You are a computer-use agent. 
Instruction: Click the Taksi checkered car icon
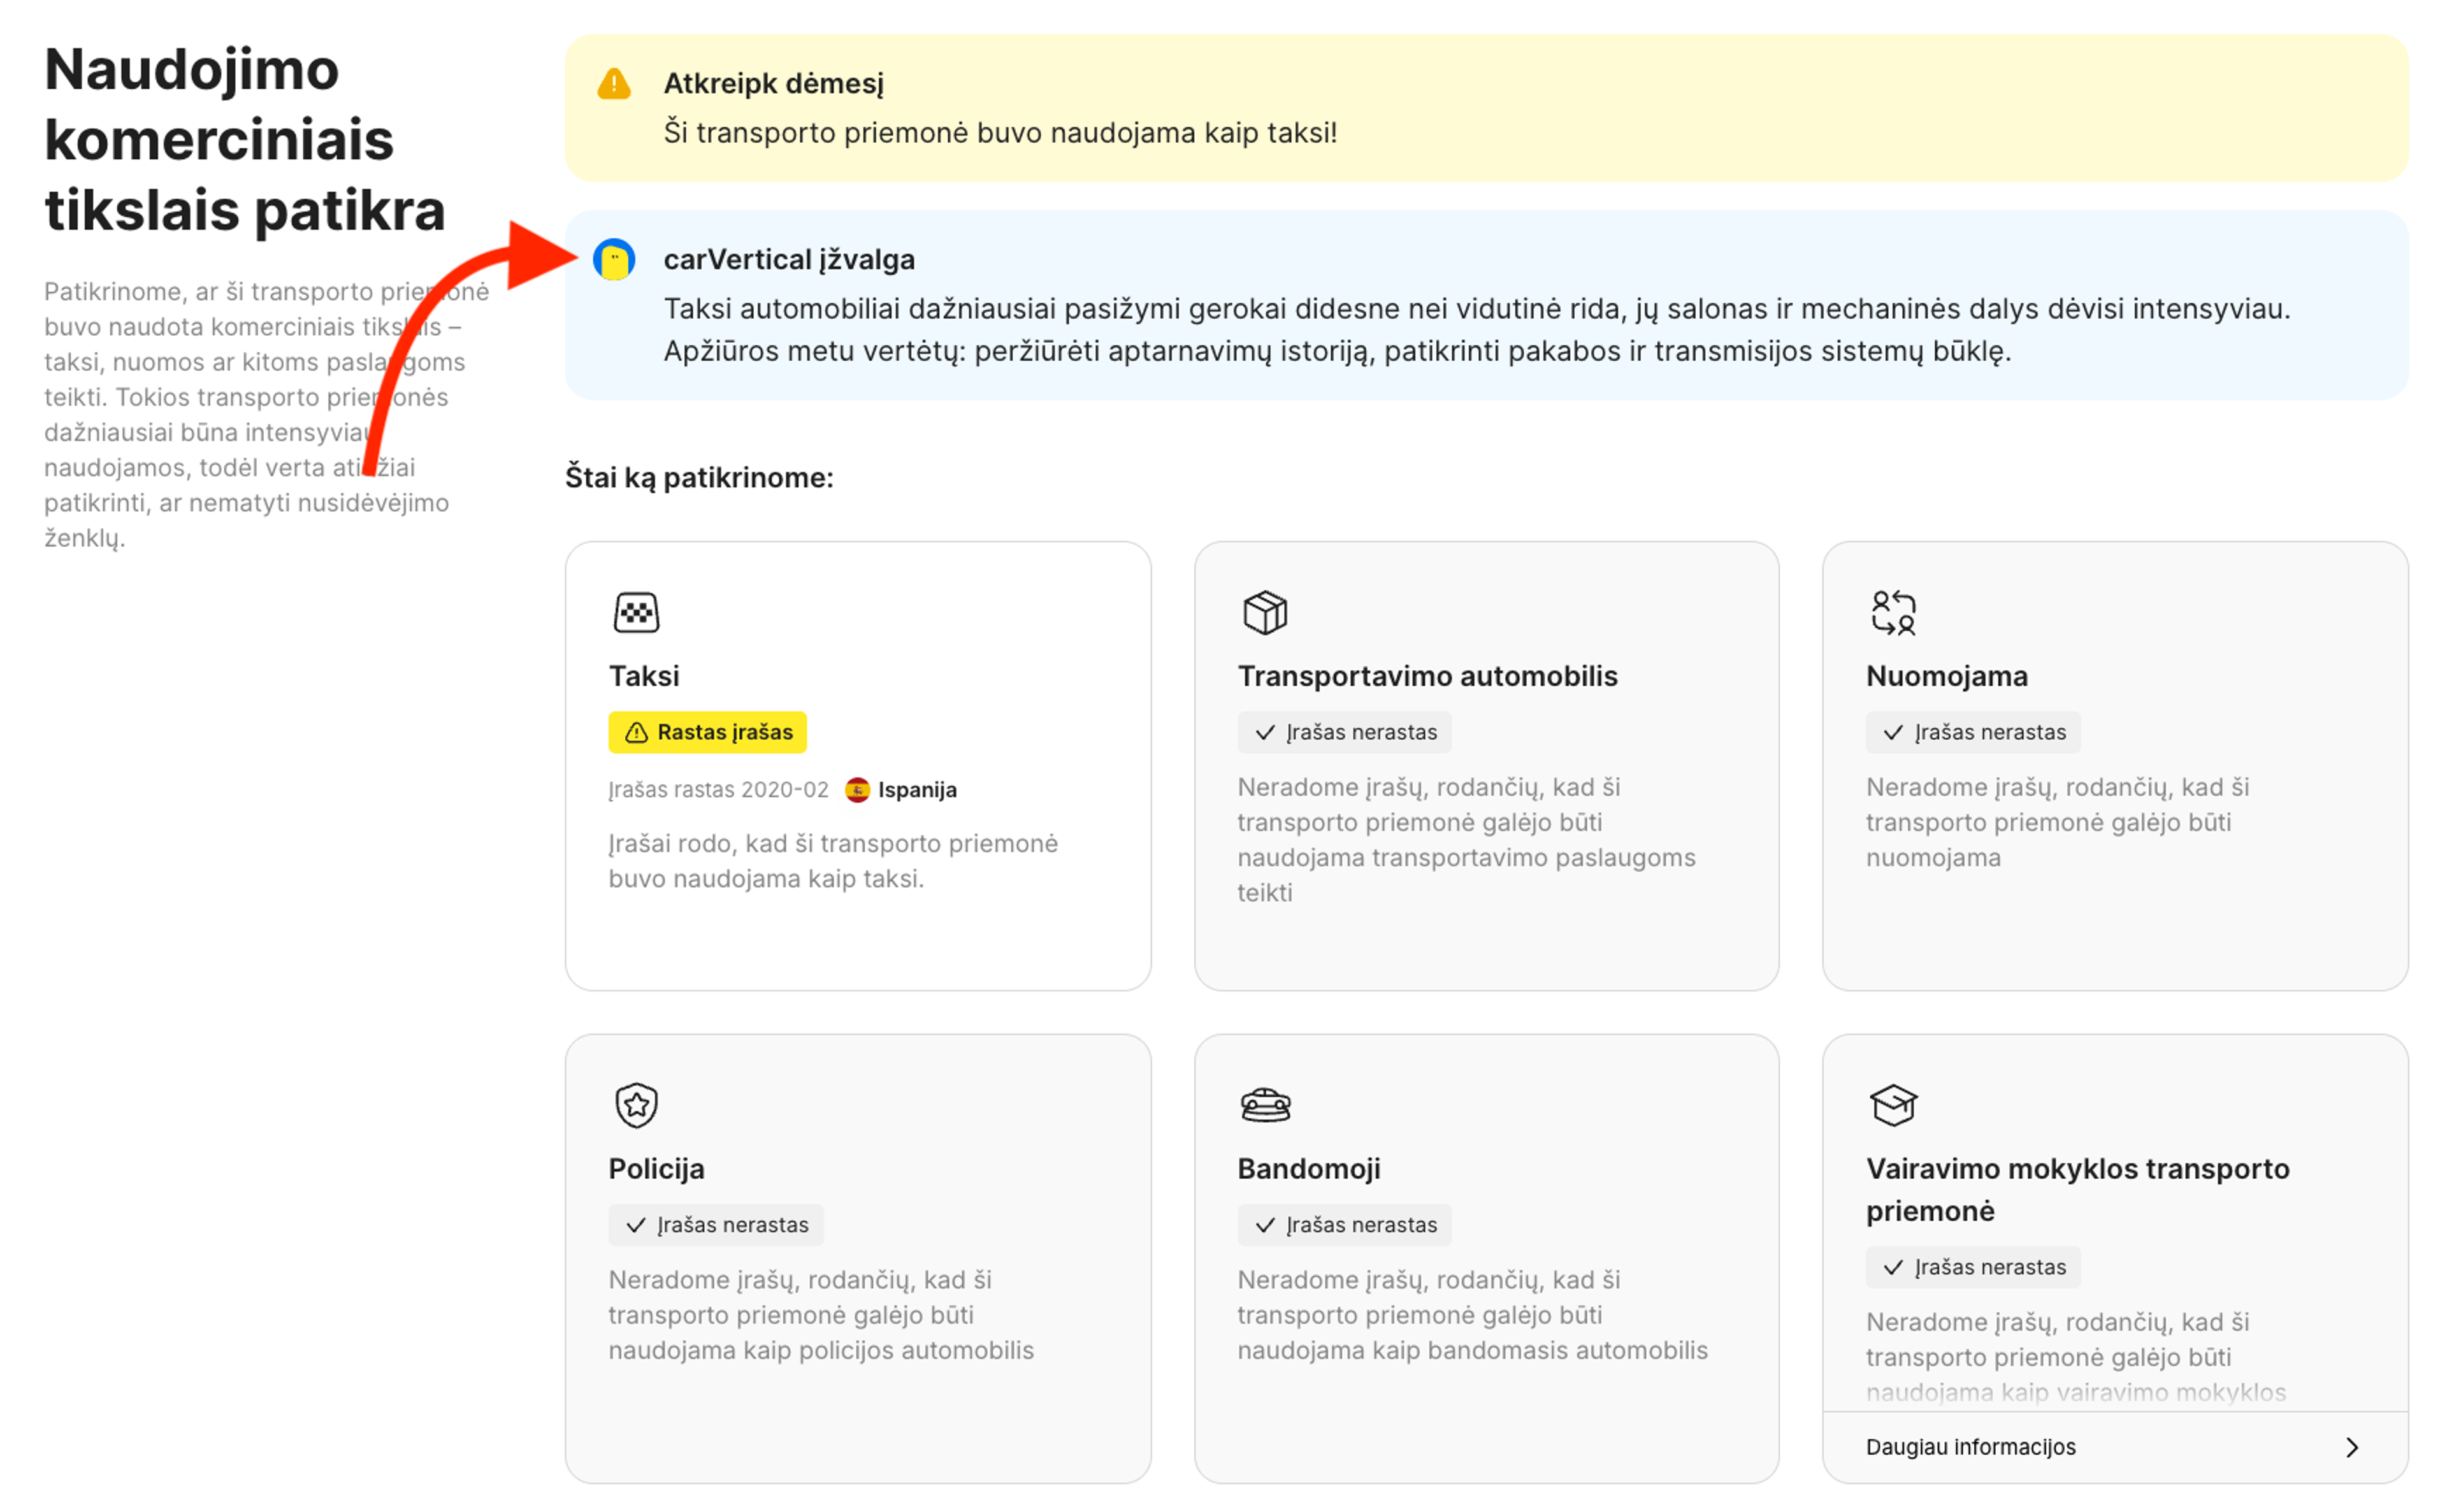pyautogui.click(x=636, y=612)
